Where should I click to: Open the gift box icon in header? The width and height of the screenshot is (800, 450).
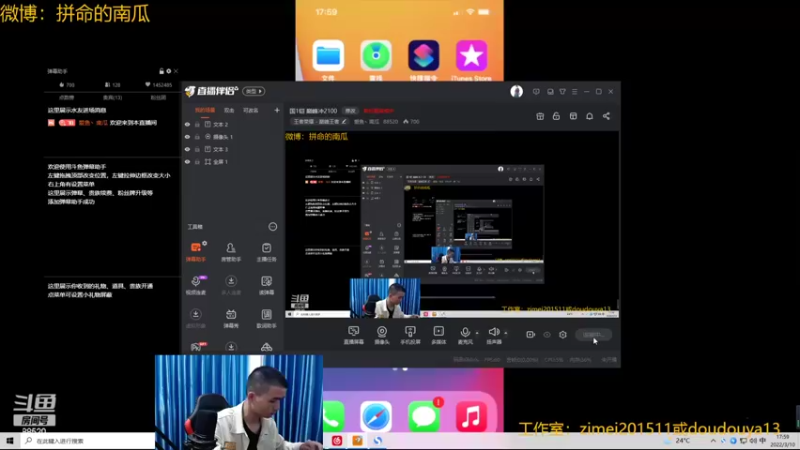point(540,116)
